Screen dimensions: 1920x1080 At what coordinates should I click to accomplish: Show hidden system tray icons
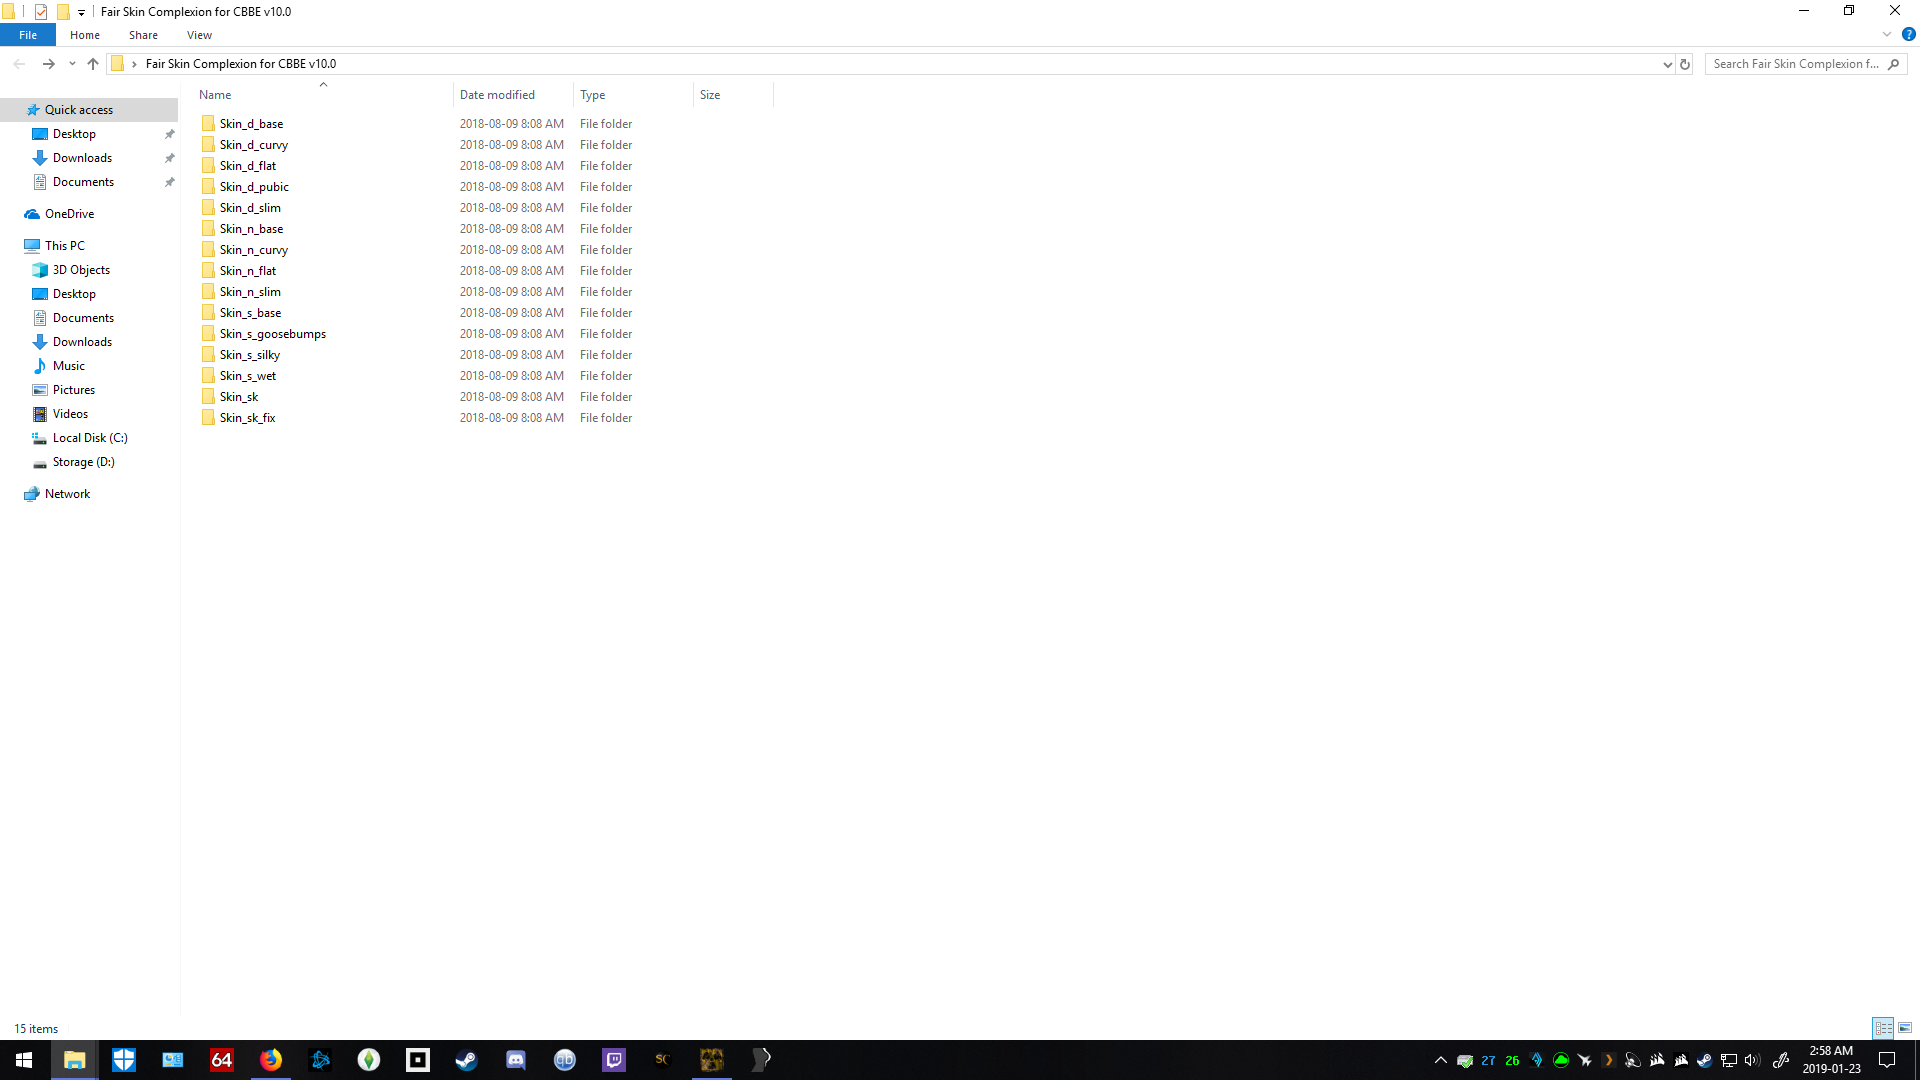click(x=1441, y=1060)
